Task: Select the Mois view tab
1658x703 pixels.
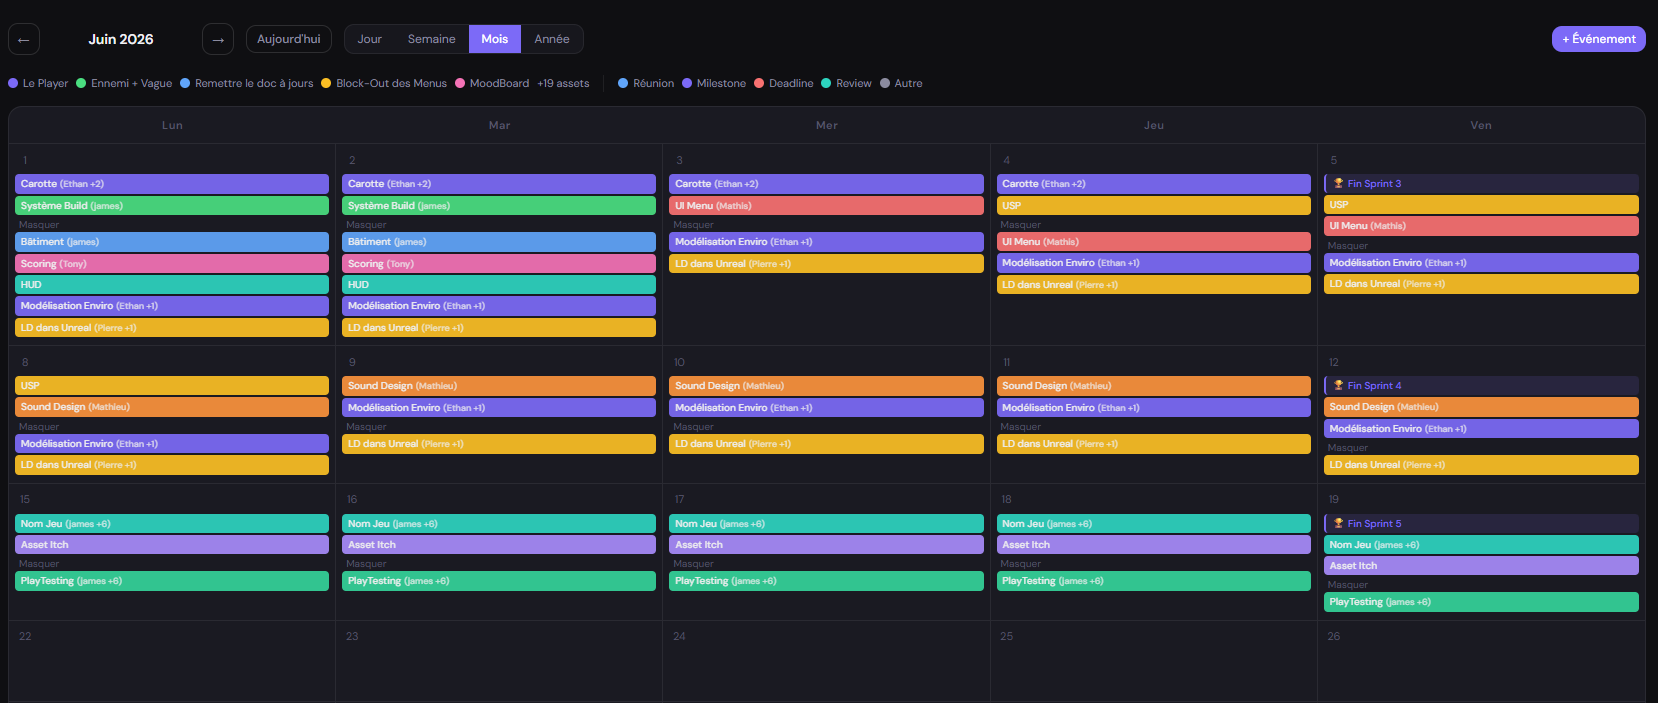Action: (495, 39)
